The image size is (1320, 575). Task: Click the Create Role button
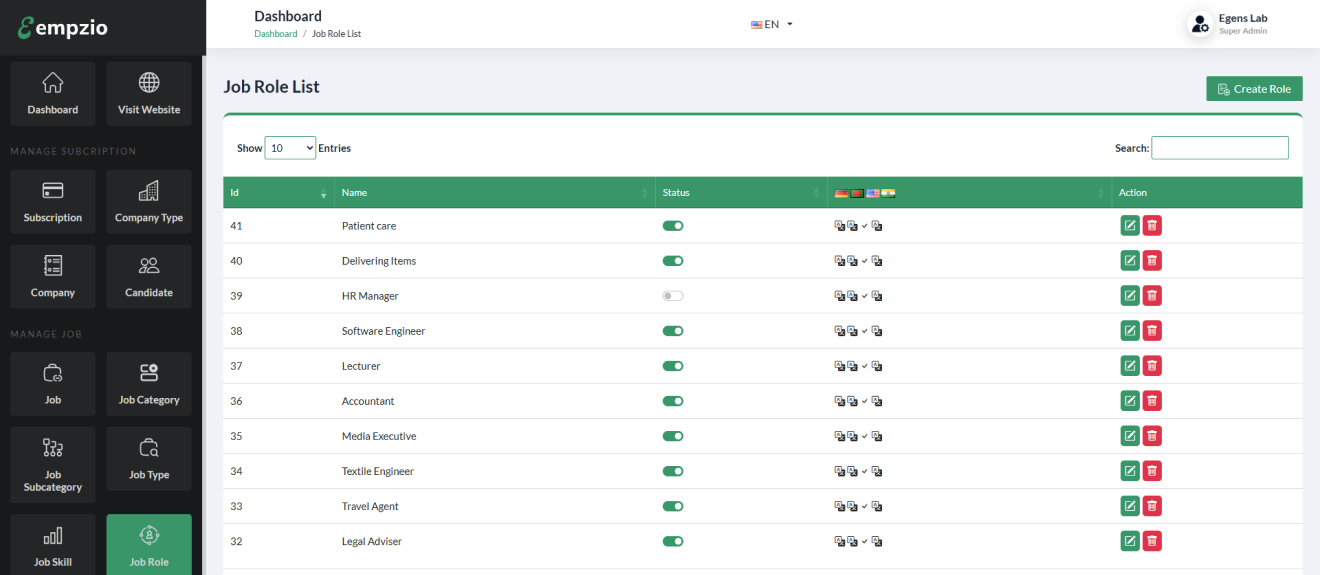pos(1254,89)
